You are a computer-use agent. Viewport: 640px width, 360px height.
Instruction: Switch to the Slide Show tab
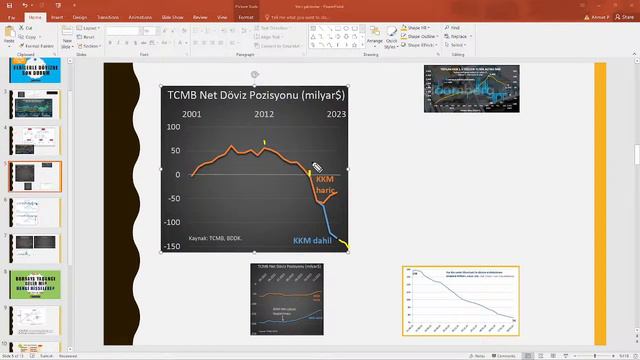coord(172,17)
